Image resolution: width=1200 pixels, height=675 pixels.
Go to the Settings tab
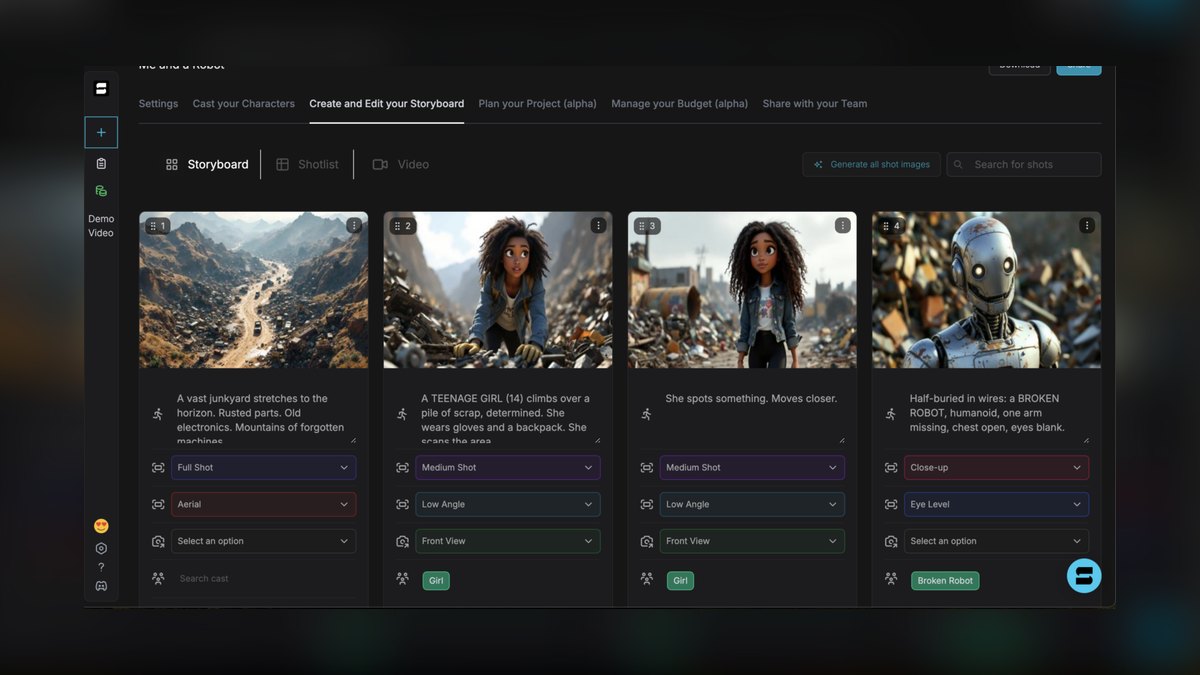[158, 104]
